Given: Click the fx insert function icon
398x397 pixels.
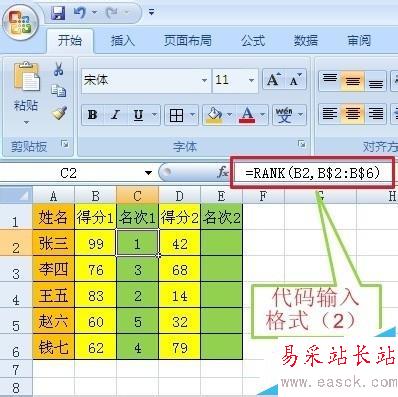Looking at the screenshot, I should (222, 173).
